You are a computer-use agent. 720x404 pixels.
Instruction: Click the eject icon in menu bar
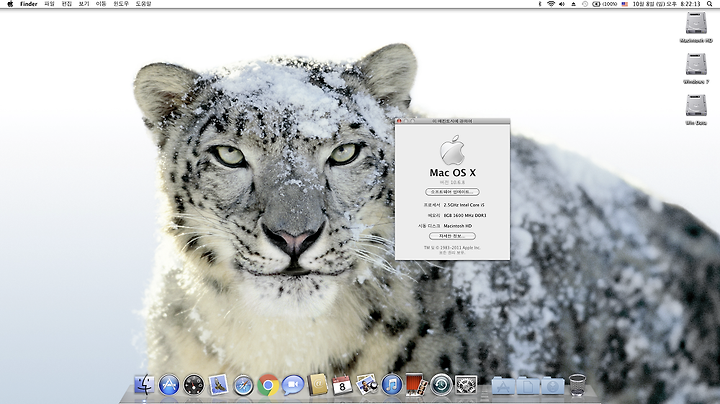coord(574,4)
